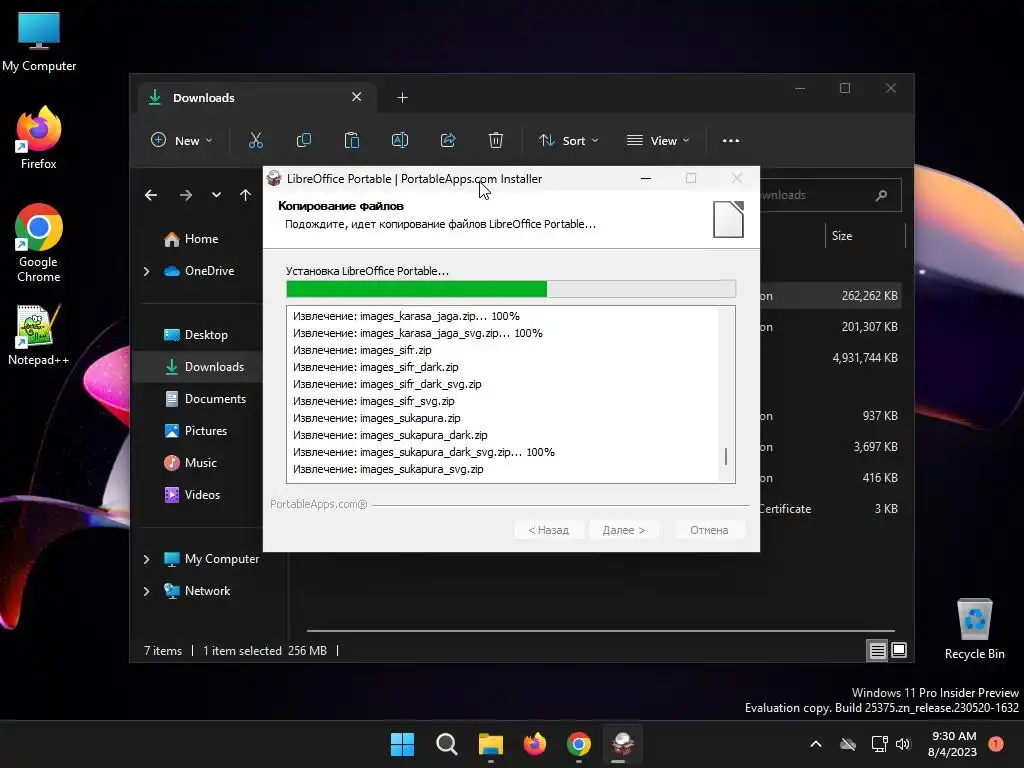Screen dimensions: 1024x768
Task: Expand the Network tree node
Action: point(146,591)
